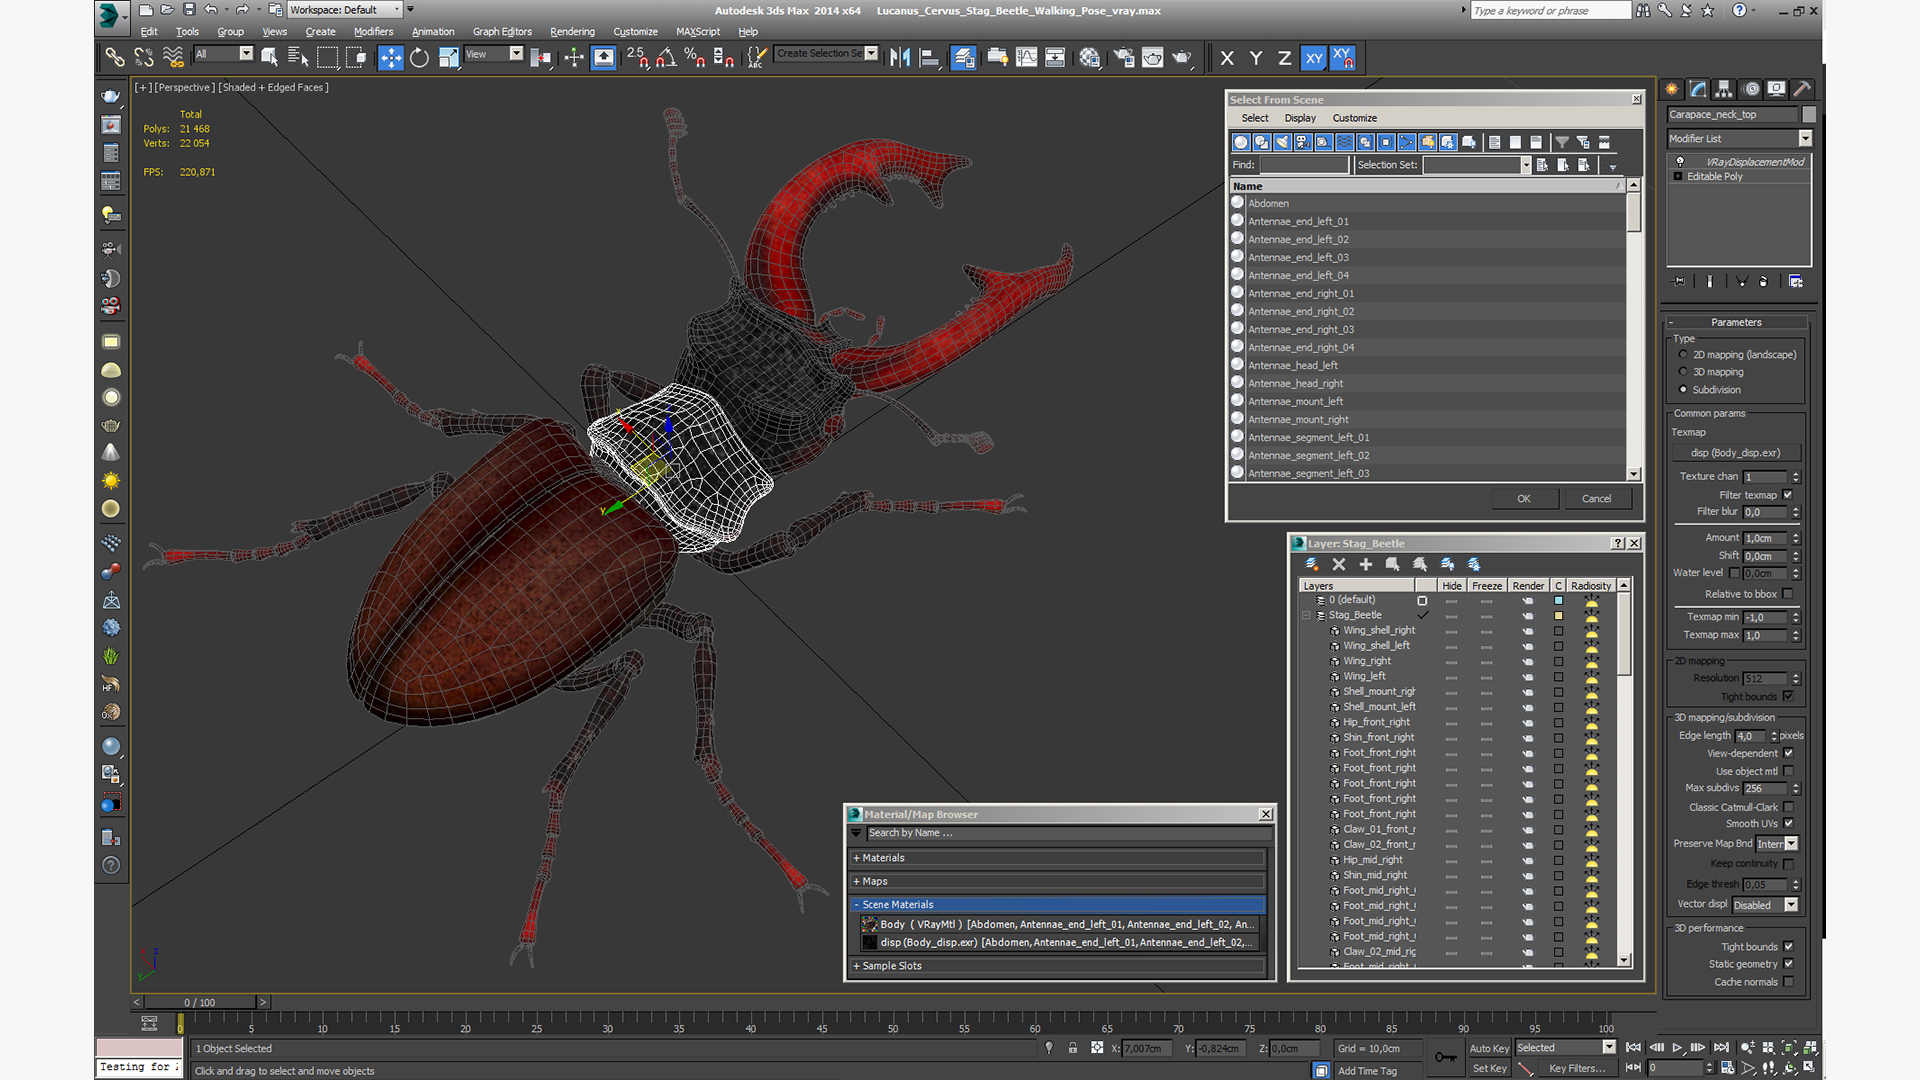
Task: Click OK in Select From Scene dialog
Action: 1523,499
